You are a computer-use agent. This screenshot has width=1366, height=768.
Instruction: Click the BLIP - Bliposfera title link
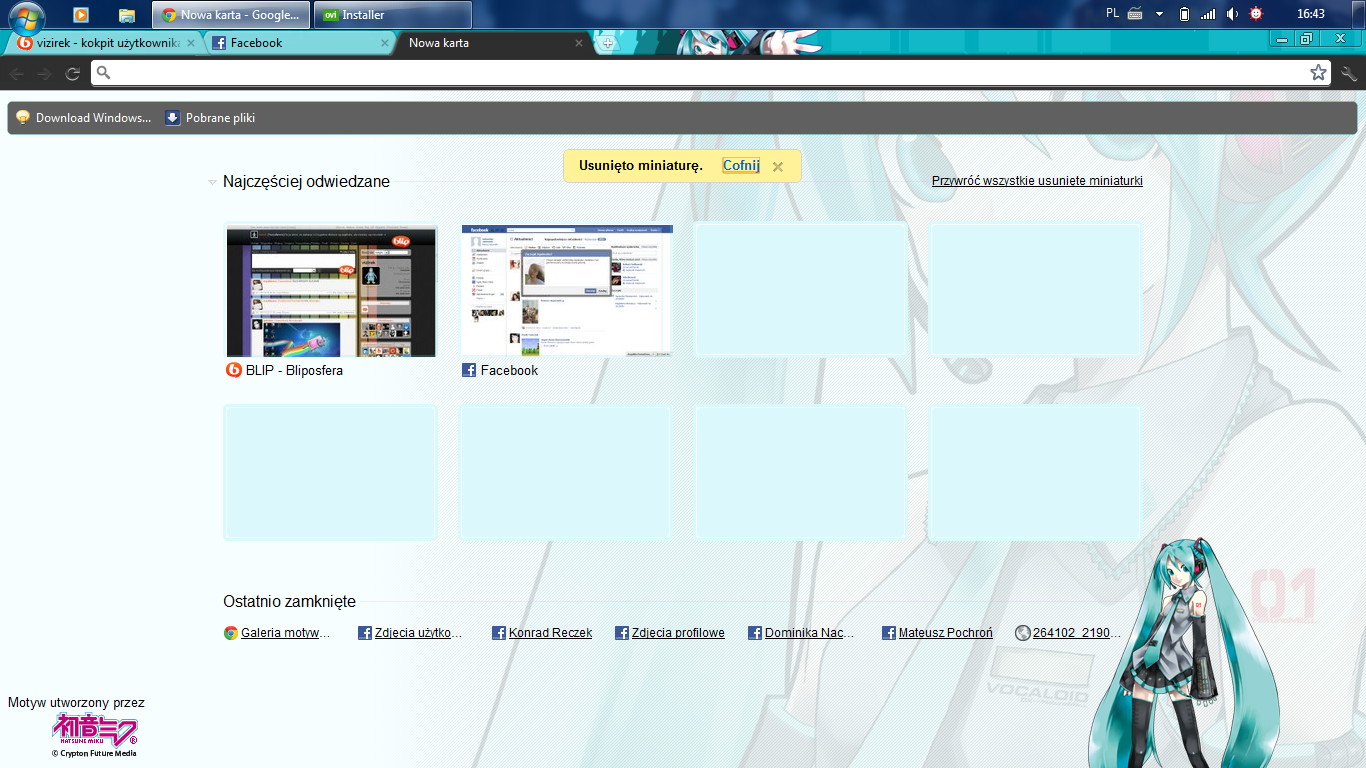pyautogui.click(x=294, y=370)
